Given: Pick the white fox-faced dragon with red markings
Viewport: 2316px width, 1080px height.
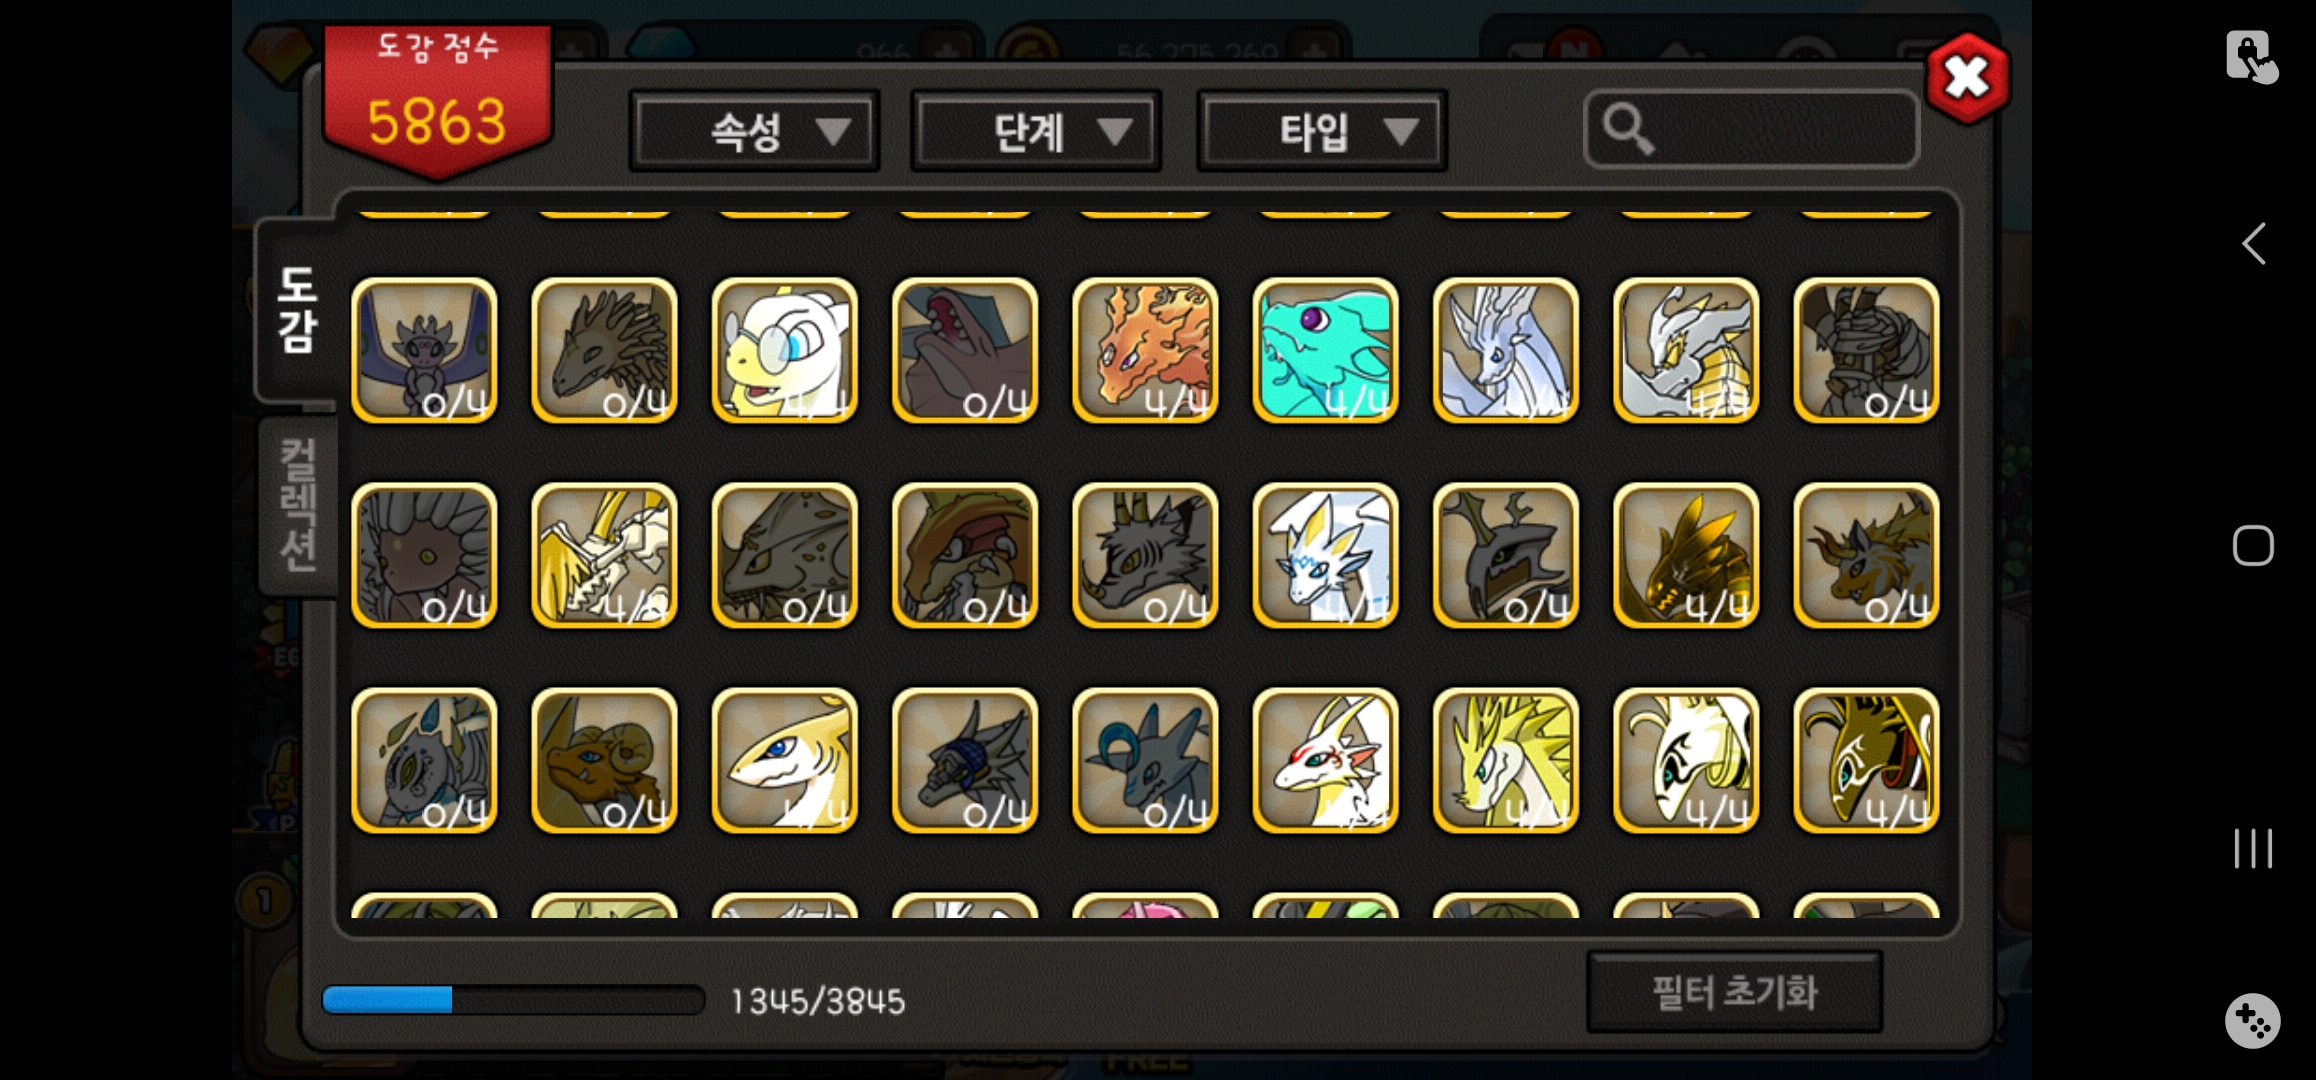Looking at the screenshot, I should [x=1325, y=760].
